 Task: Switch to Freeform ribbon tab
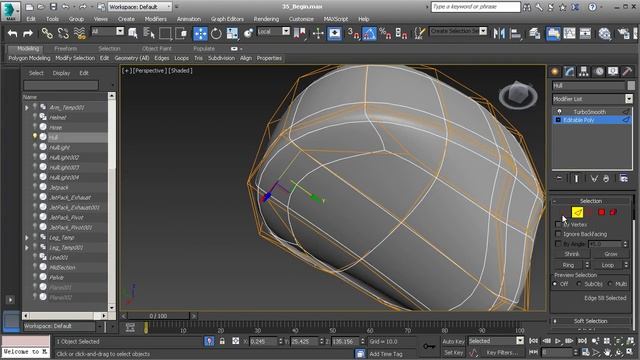click(65, 49)
